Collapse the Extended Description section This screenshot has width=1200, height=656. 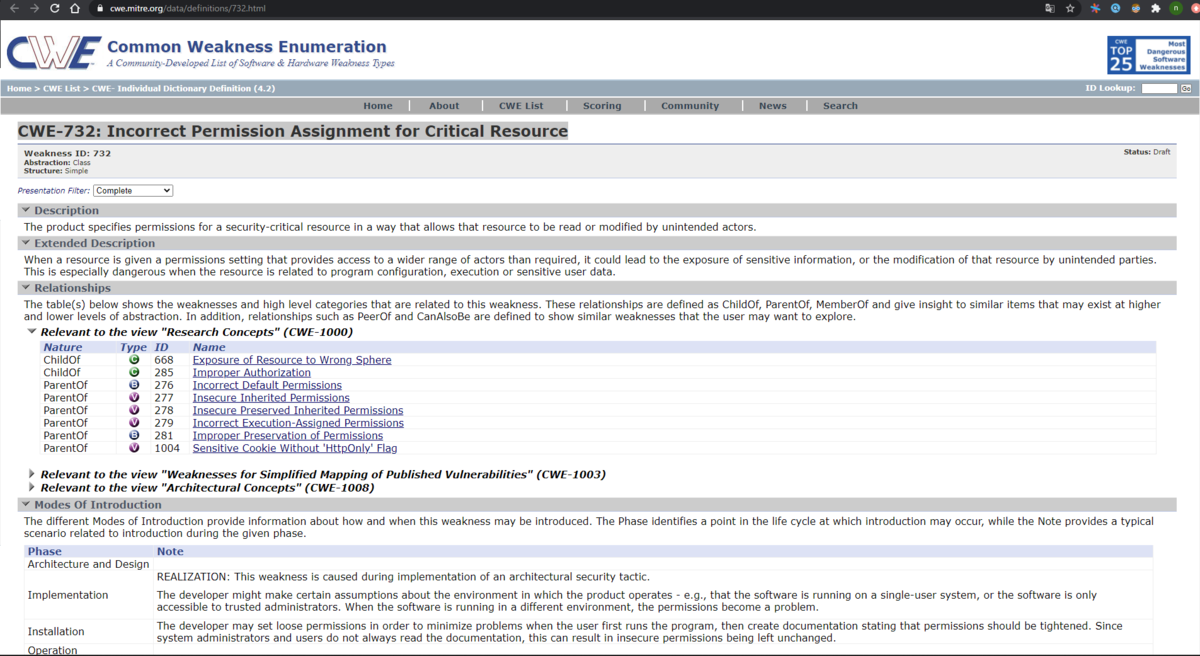tap(26, 243)
